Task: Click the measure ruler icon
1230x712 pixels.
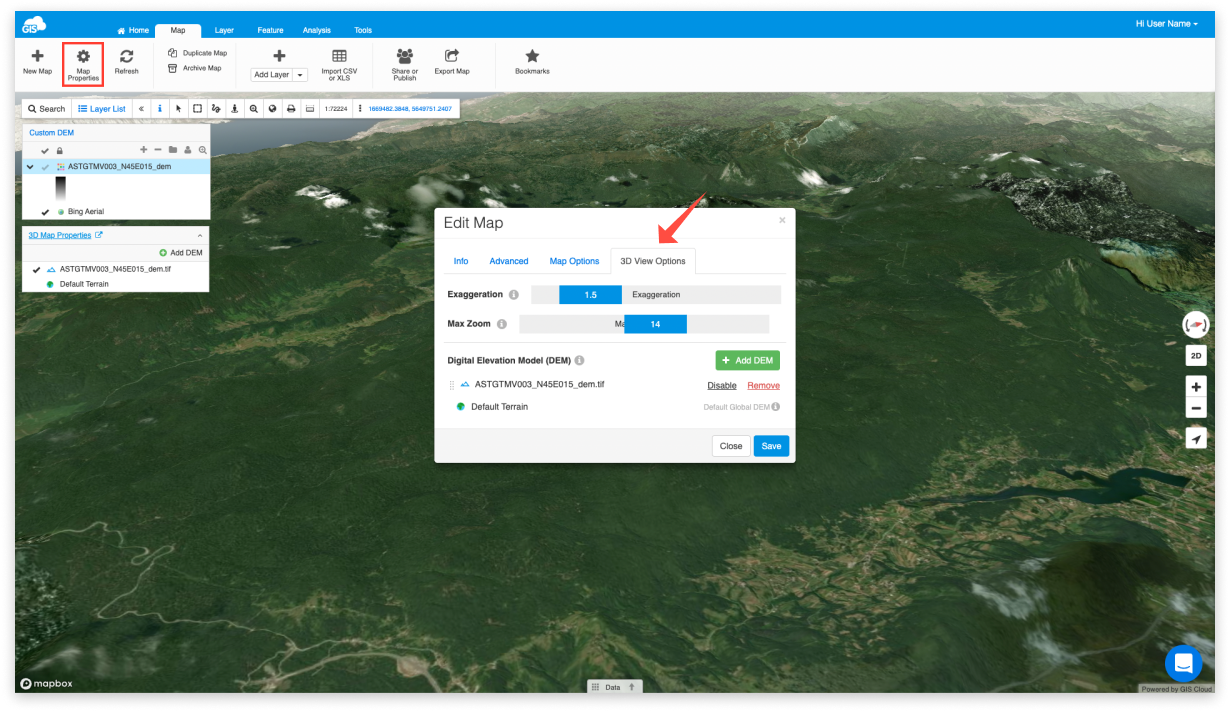Action: pyautogui.click(x=310, y=108)
